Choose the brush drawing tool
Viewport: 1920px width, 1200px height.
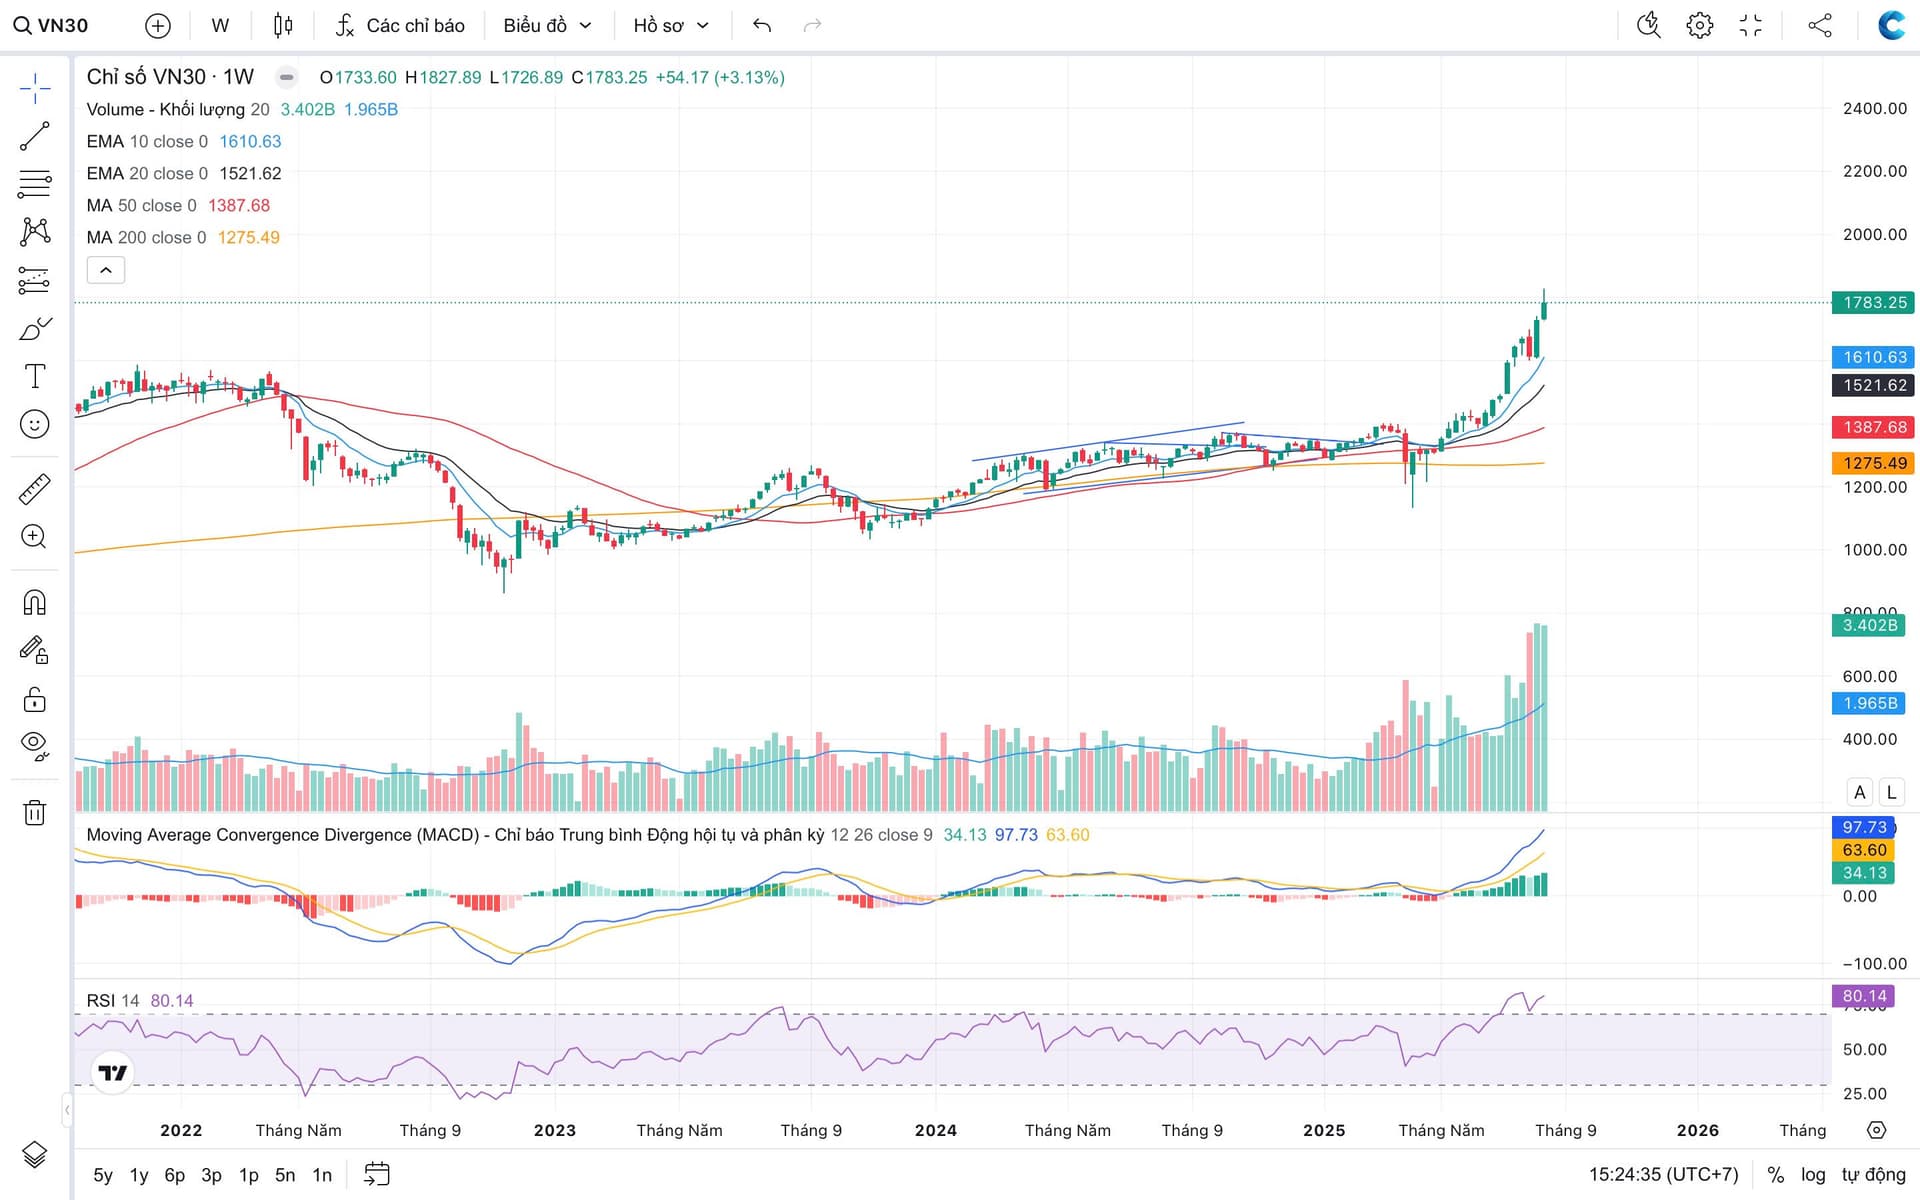click(x=34, y=329)
